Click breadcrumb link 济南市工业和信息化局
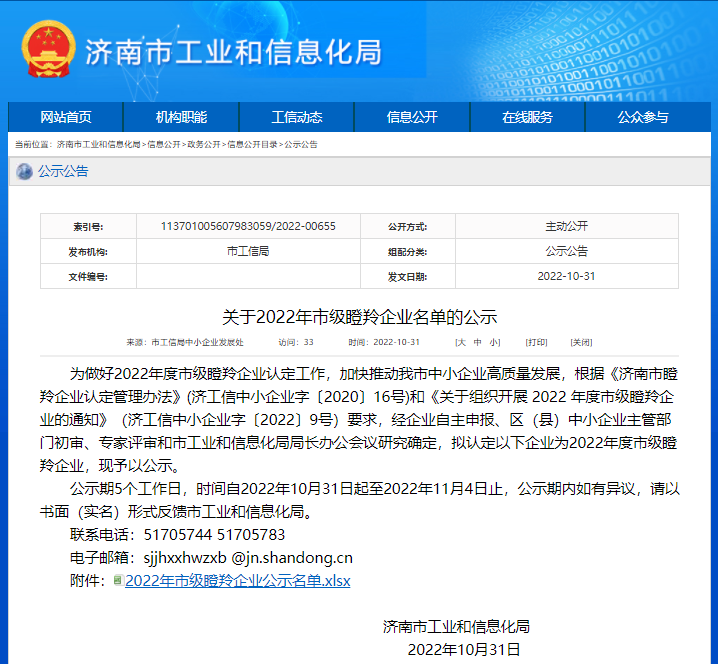The height and width of the screenshot is (664, 718). (98, 145)
